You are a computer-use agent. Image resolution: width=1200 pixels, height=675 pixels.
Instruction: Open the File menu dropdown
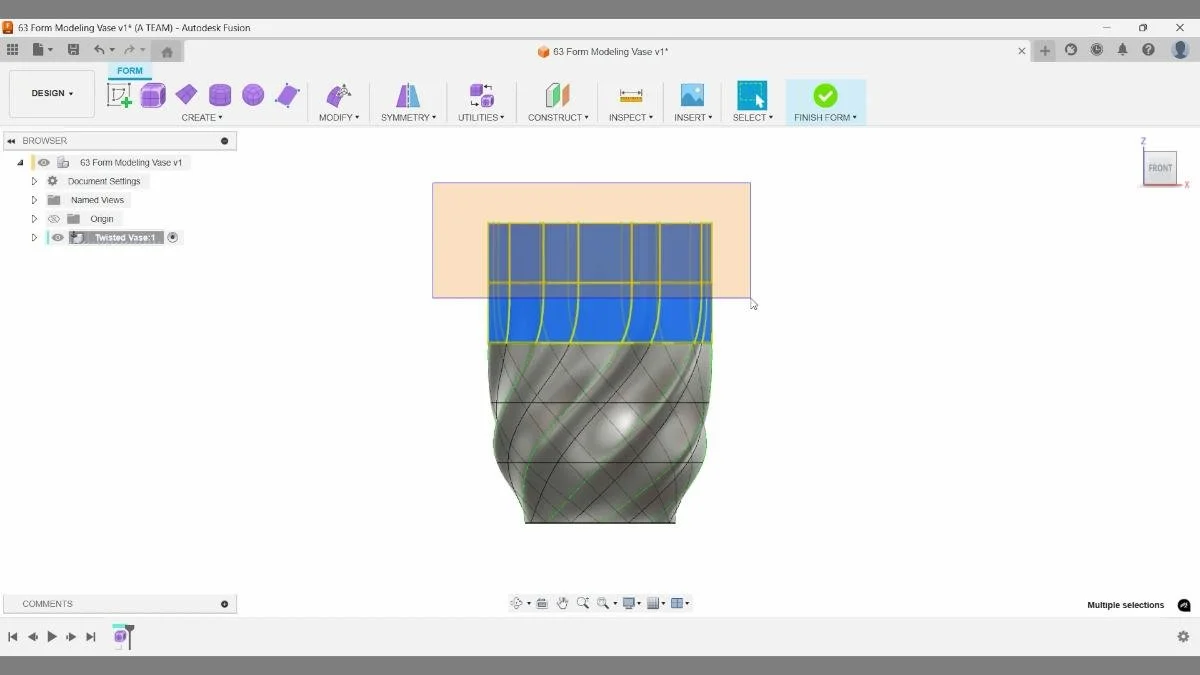[x=42, y=50]
